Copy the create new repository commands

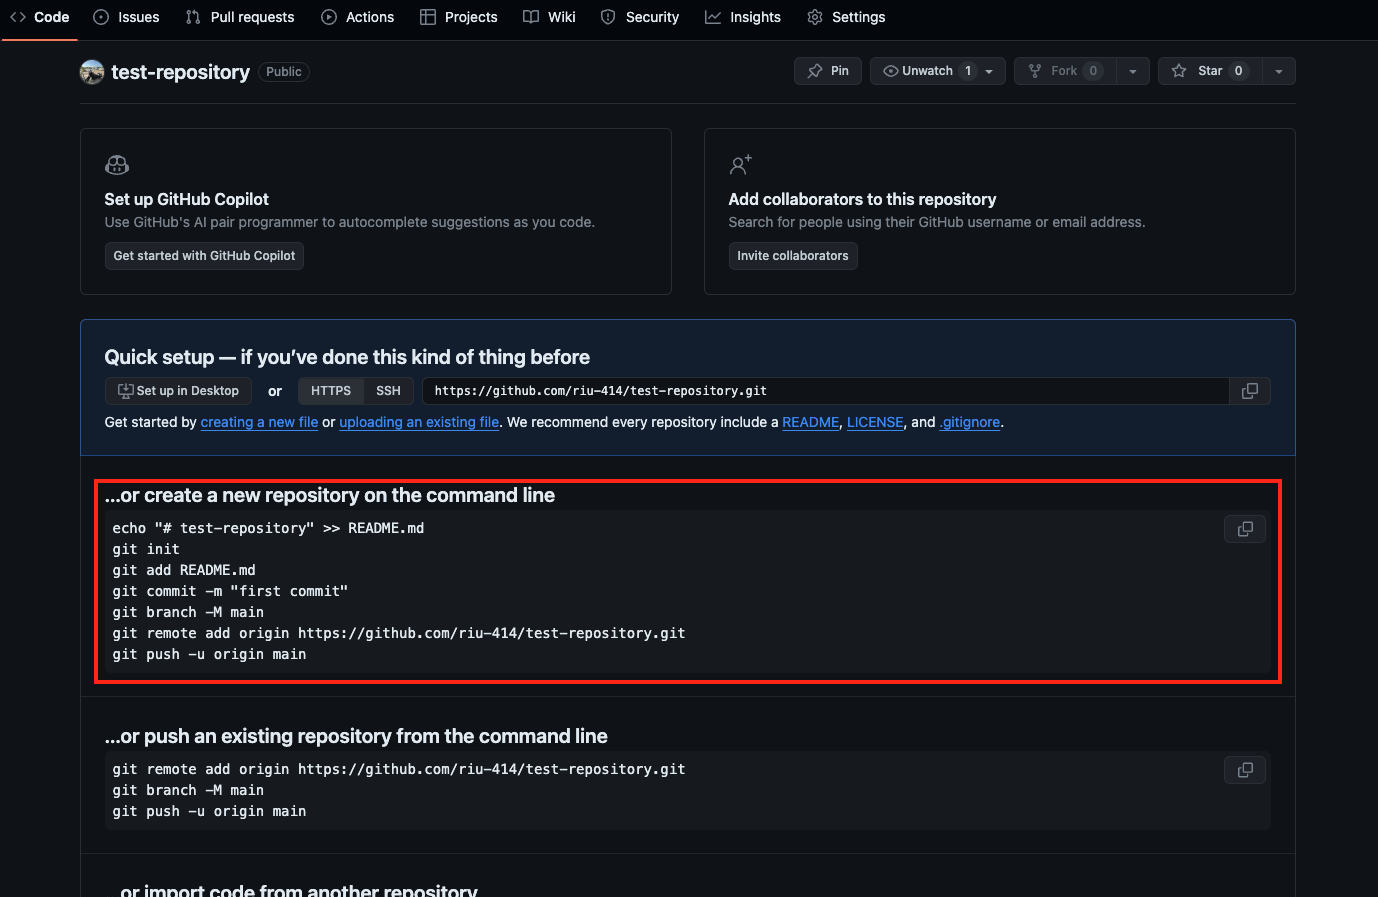(1245, 529)
